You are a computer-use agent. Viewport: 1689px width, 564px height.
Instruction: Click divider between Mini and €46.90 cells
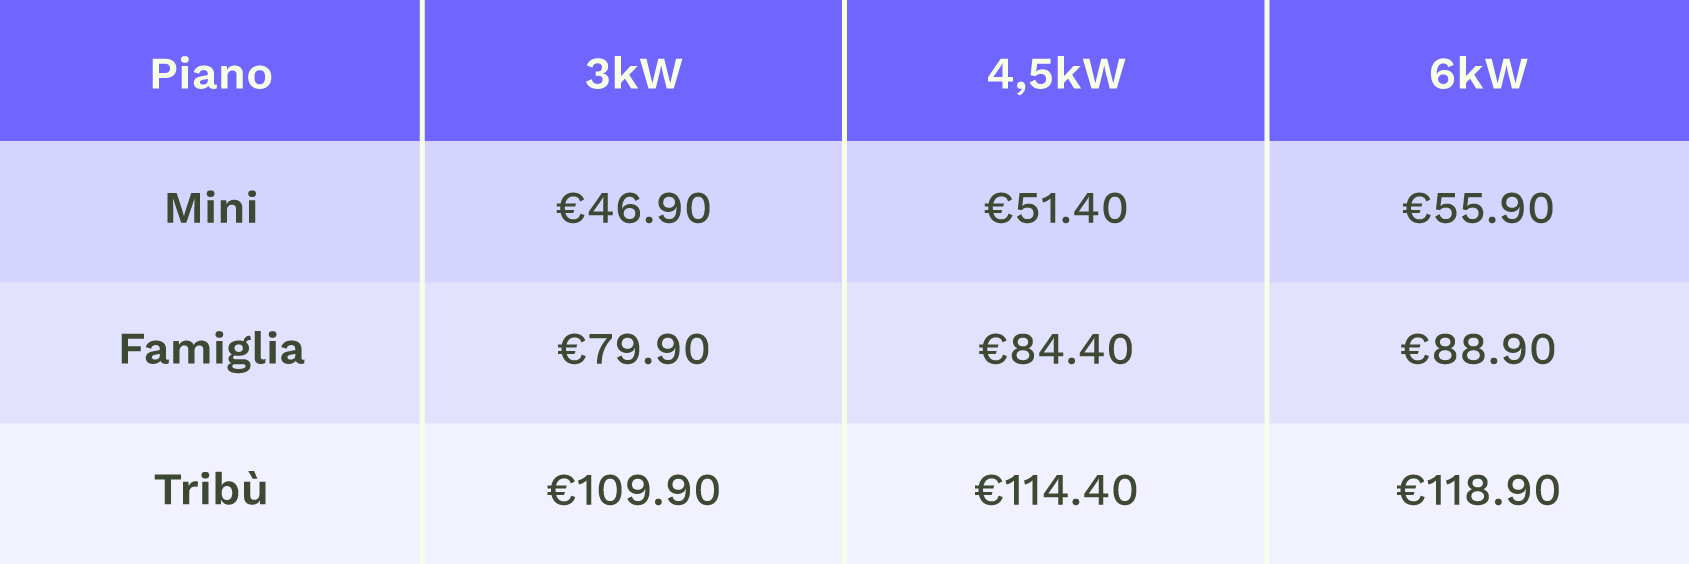click(x=422, y=209)
